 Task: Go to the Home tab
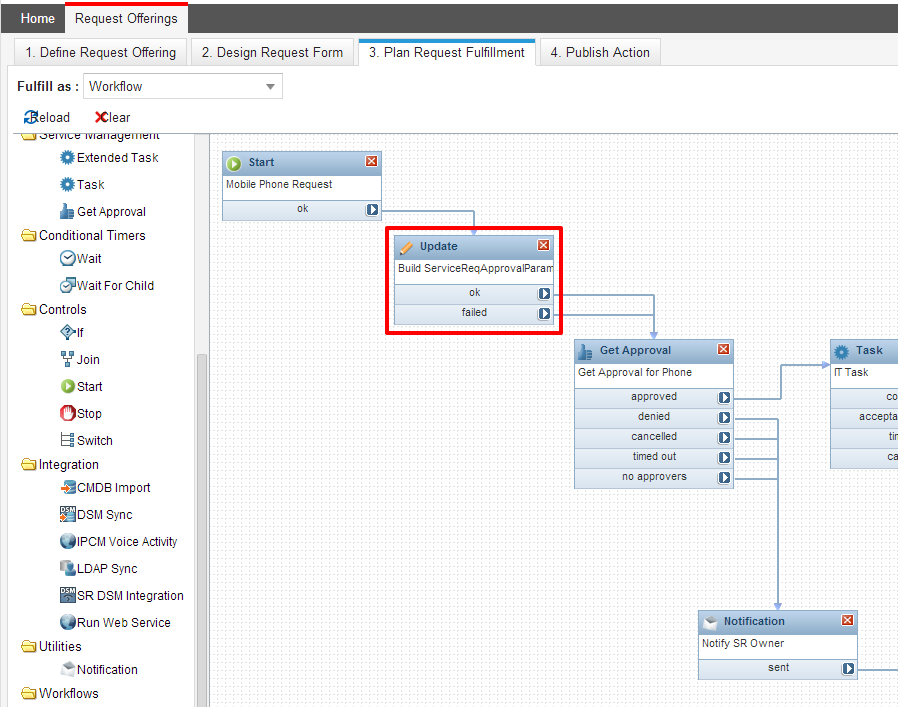tap(37, 18)
